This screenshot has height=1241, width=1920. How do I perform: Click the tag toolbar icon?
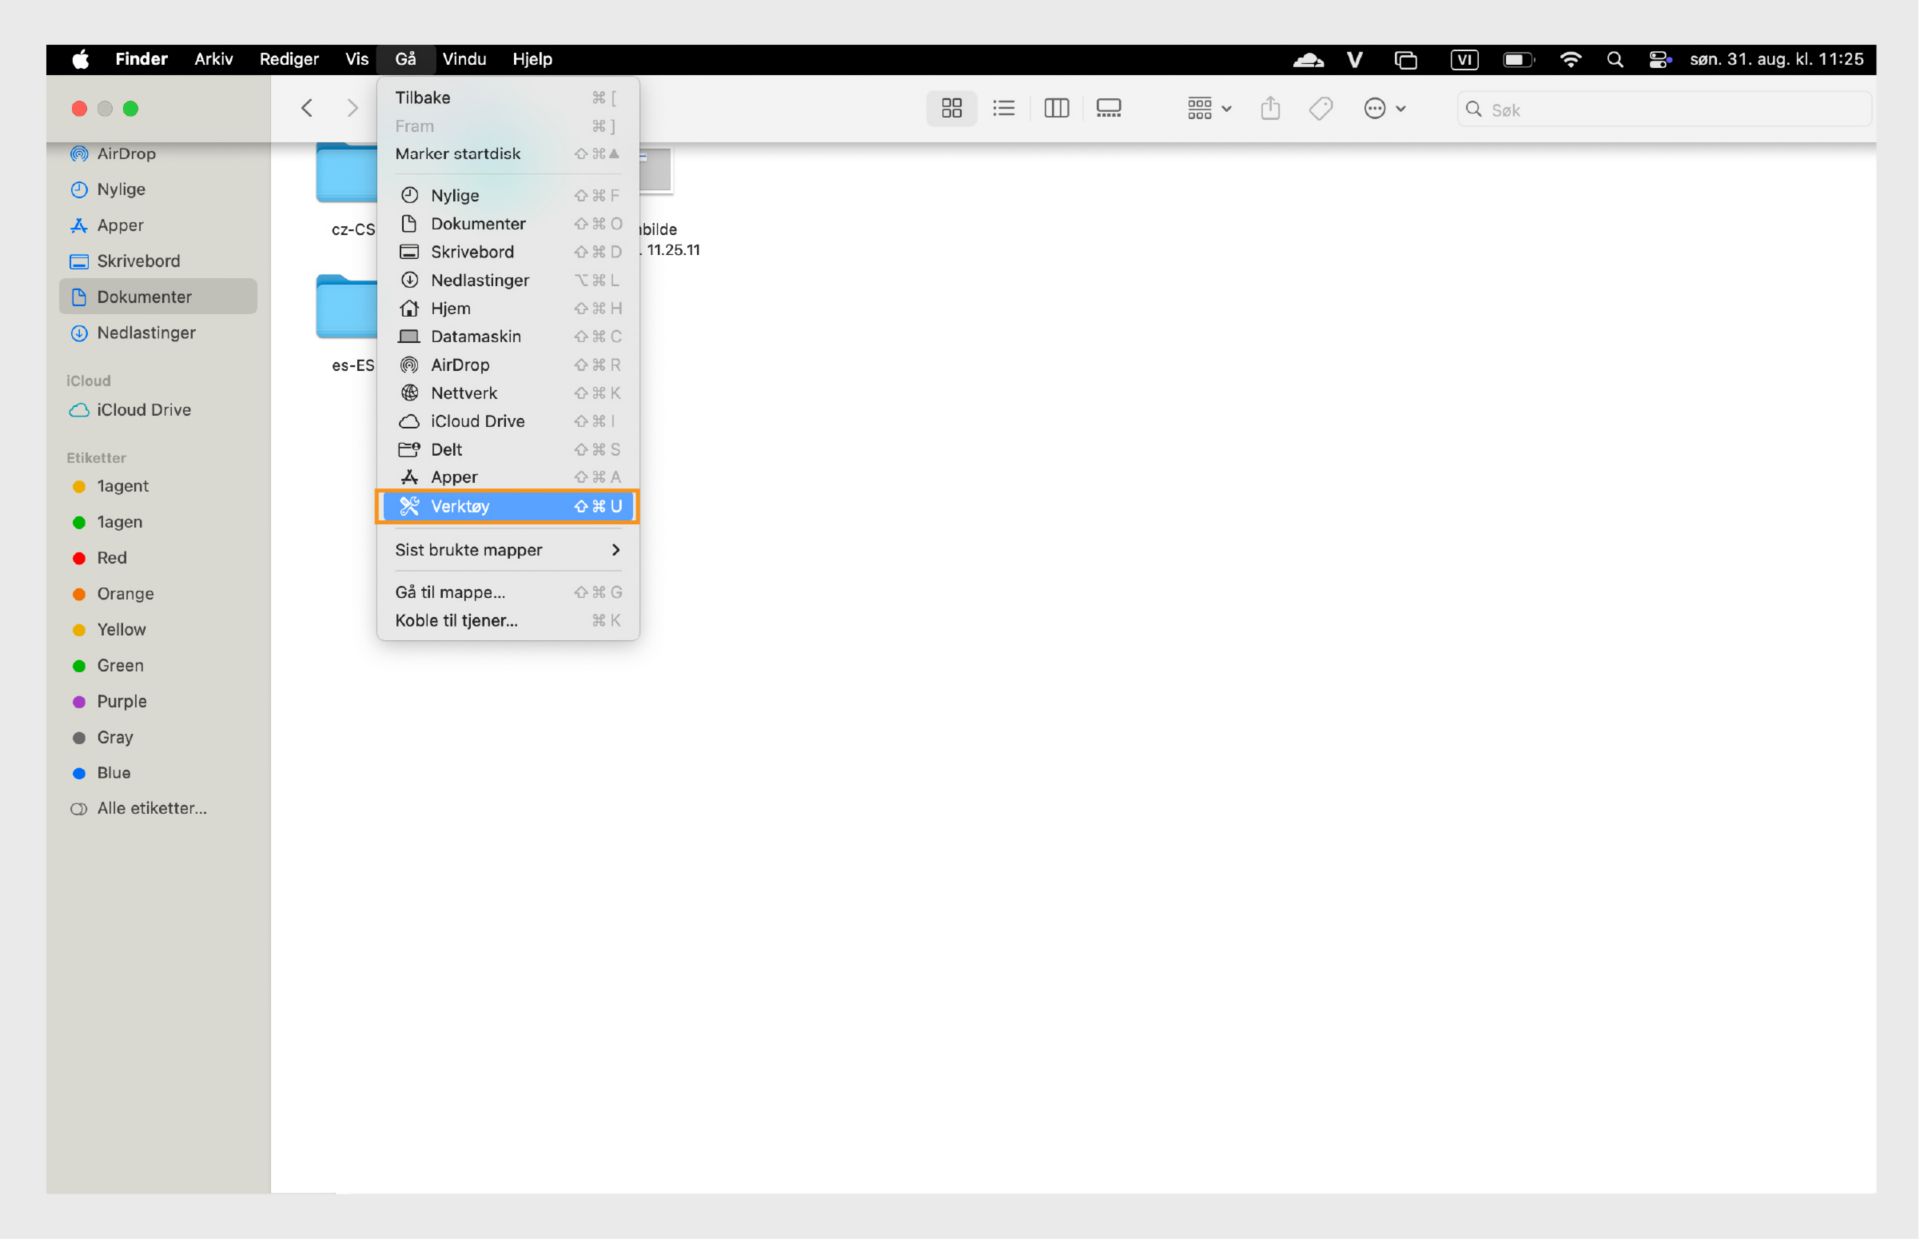click(x=1320, y=109)
